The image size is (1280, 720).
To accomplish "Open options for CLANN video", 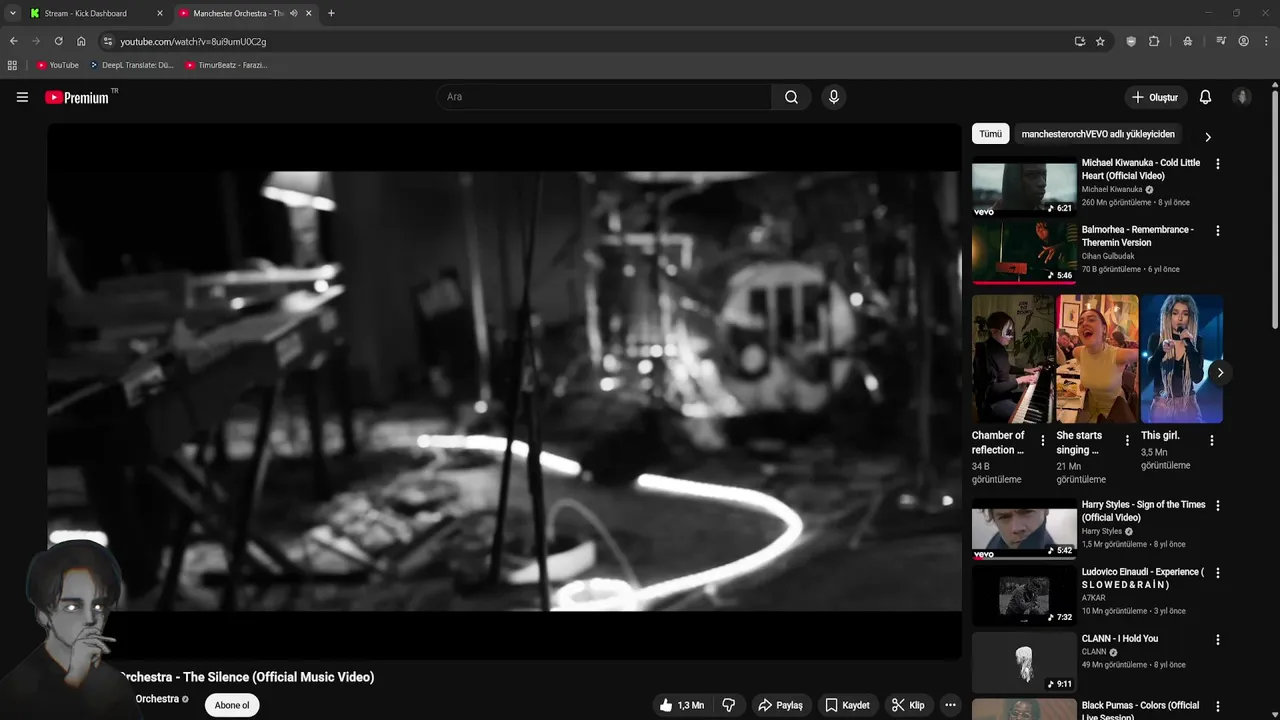I will (1217, 640).
